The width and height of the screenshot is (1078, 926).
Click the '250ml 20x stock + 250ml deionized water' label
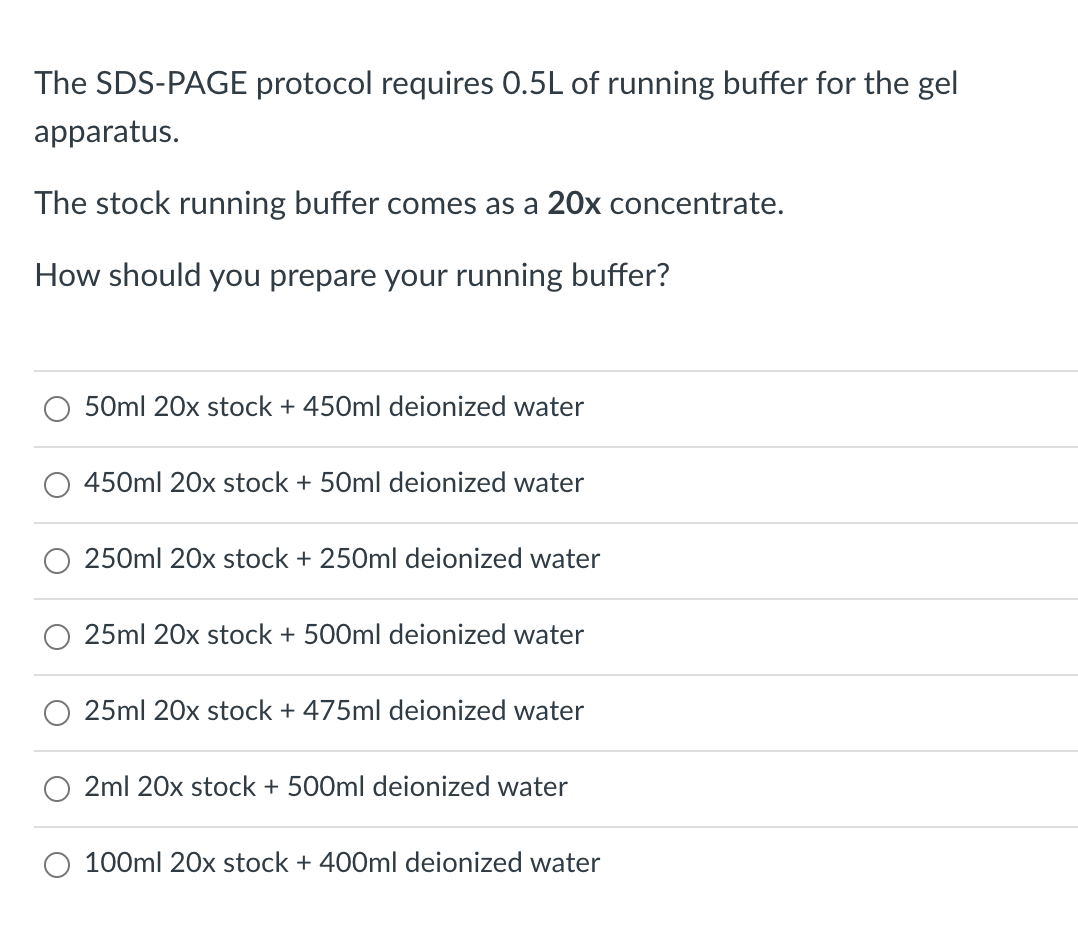click(342, 559)
